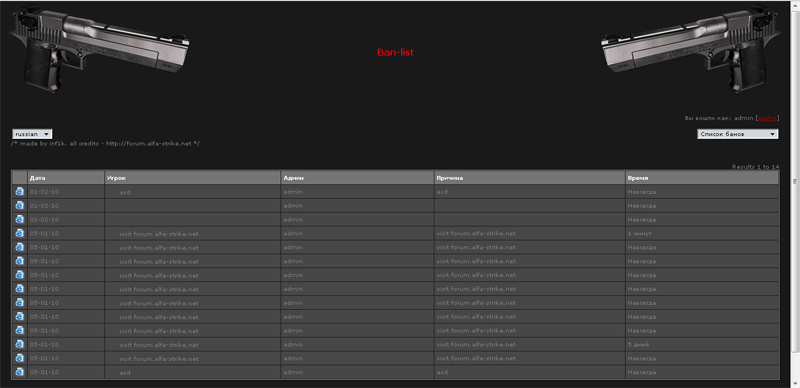Select player name in the 5 дней row
Image resolution: width=800 pixels, height=388 pixels.
click(159, 345)
